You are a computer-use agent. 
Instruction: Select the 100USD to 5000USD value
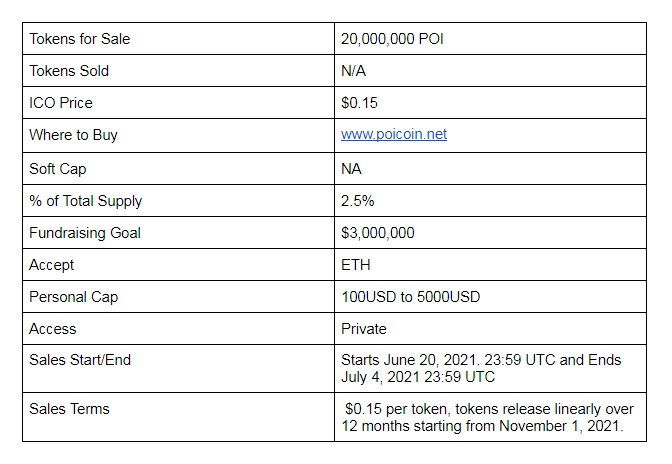[411, 297]
